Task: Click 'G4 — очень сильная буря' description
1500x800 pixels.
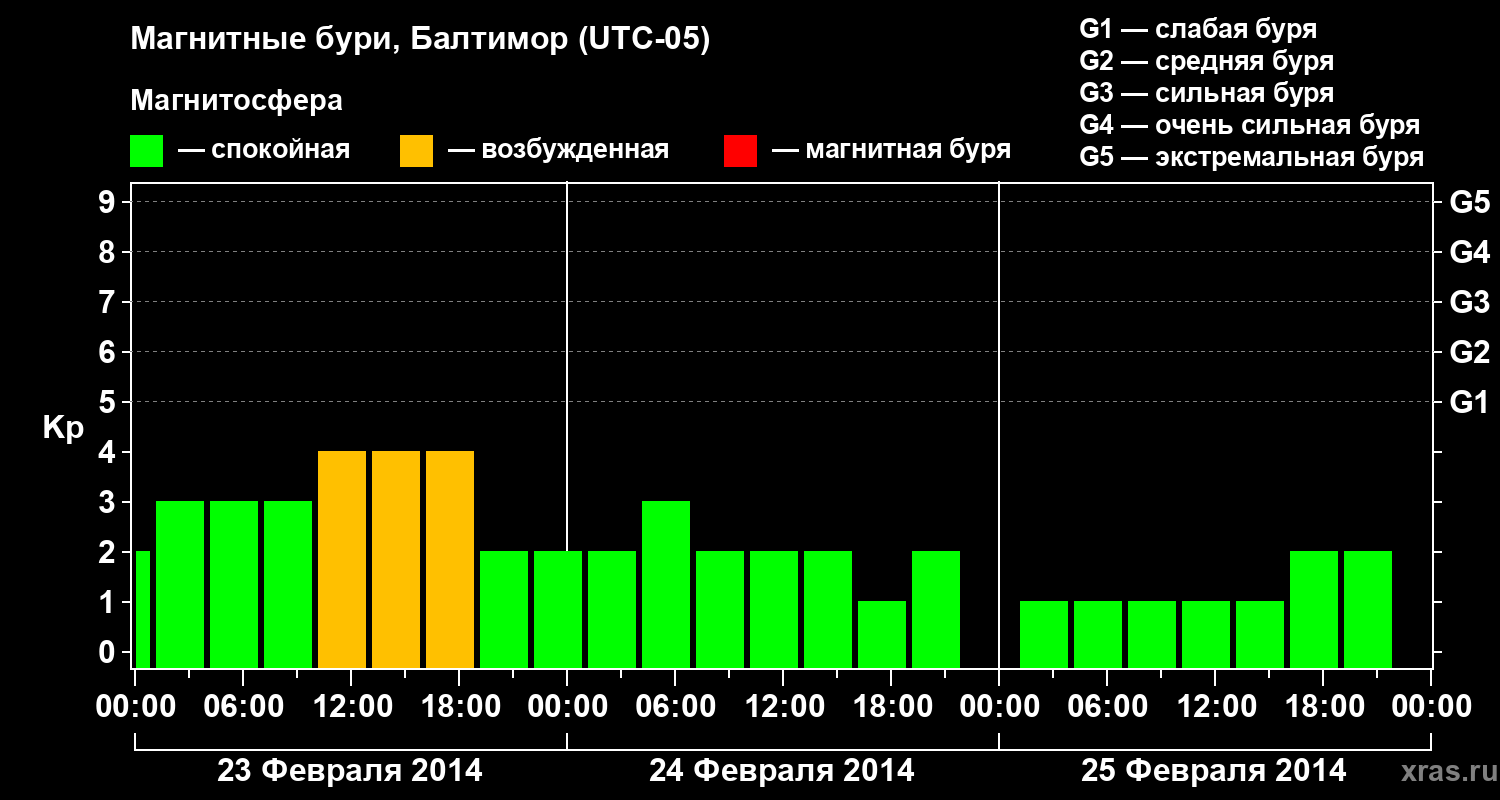Action: click(x=1250, y=125)
